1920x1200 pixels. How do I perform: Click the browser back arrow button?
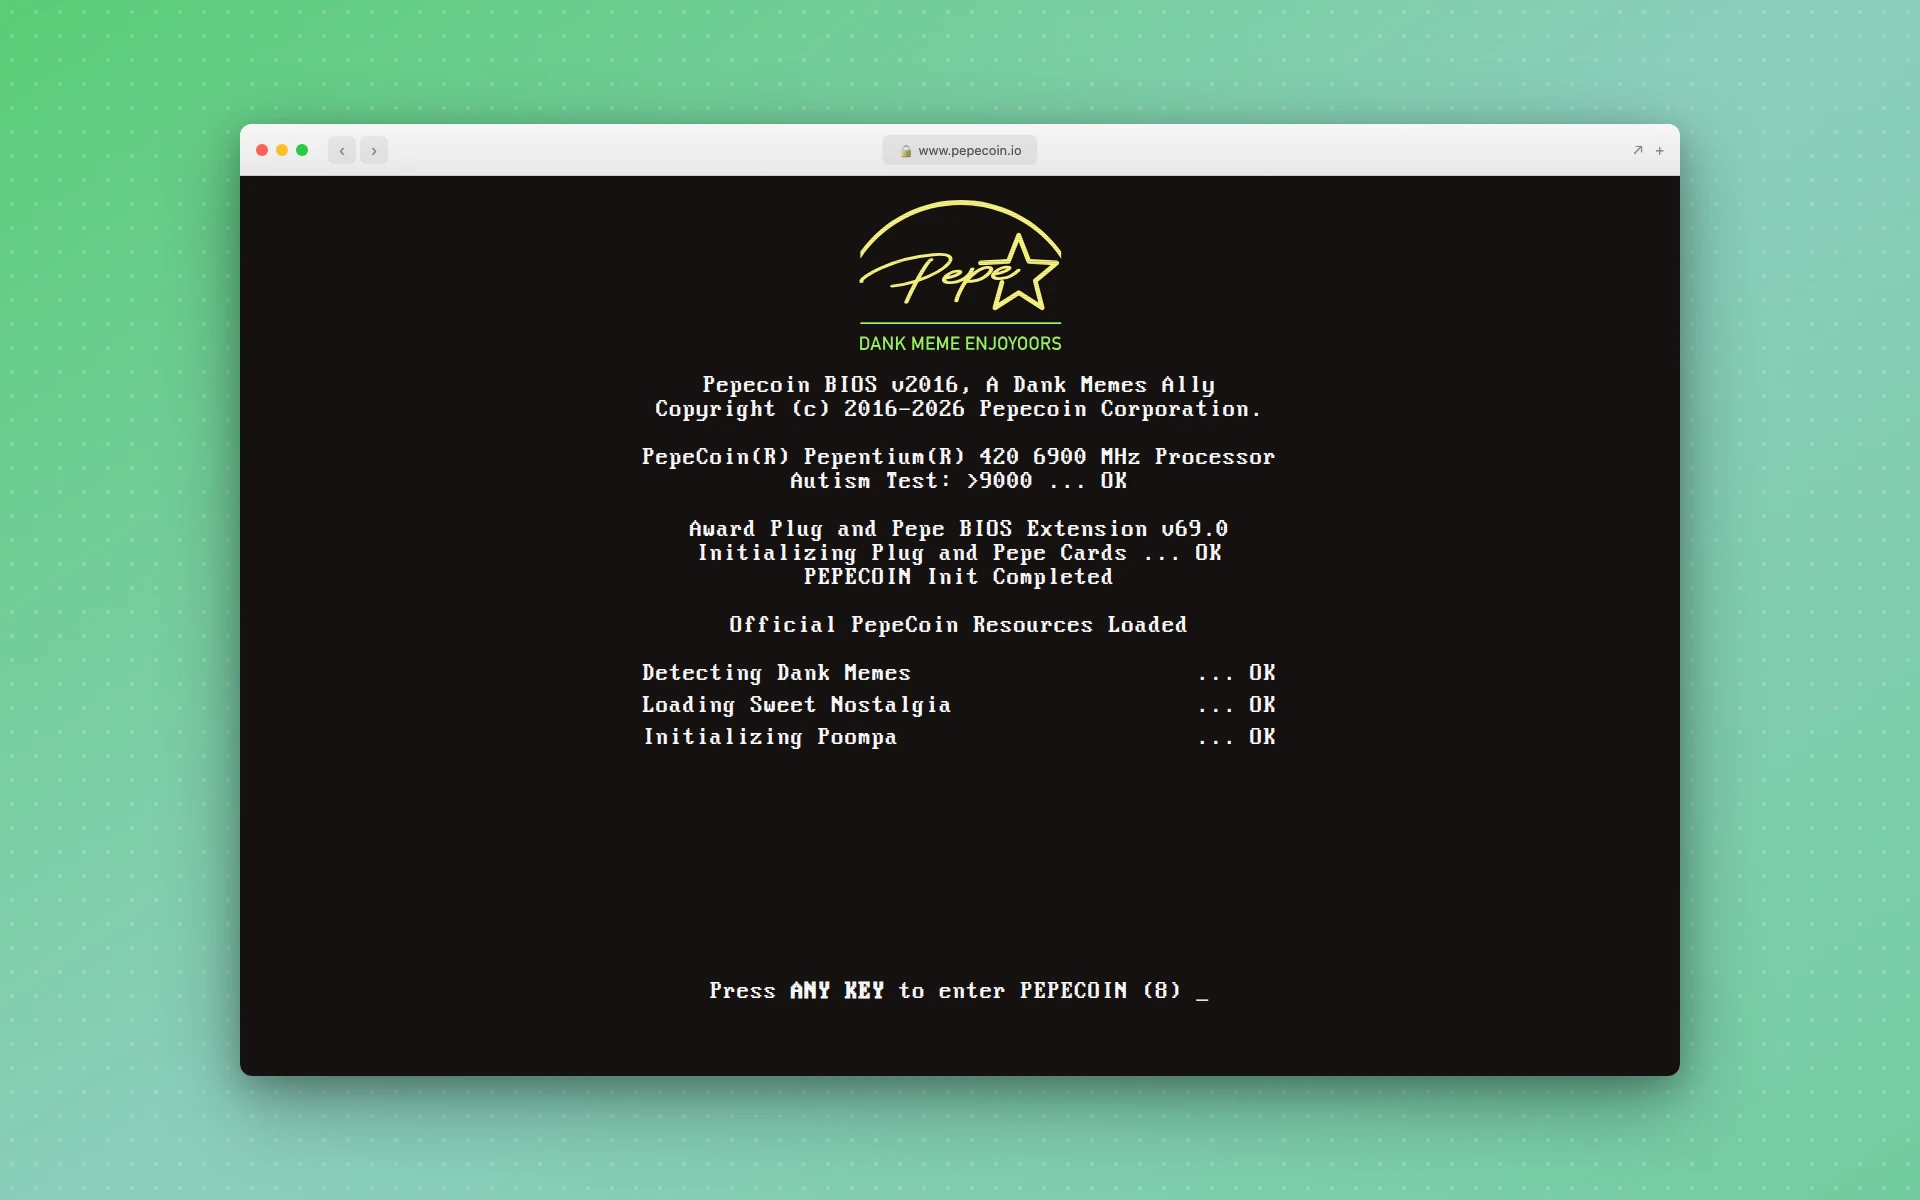click(x=342, y=151)
